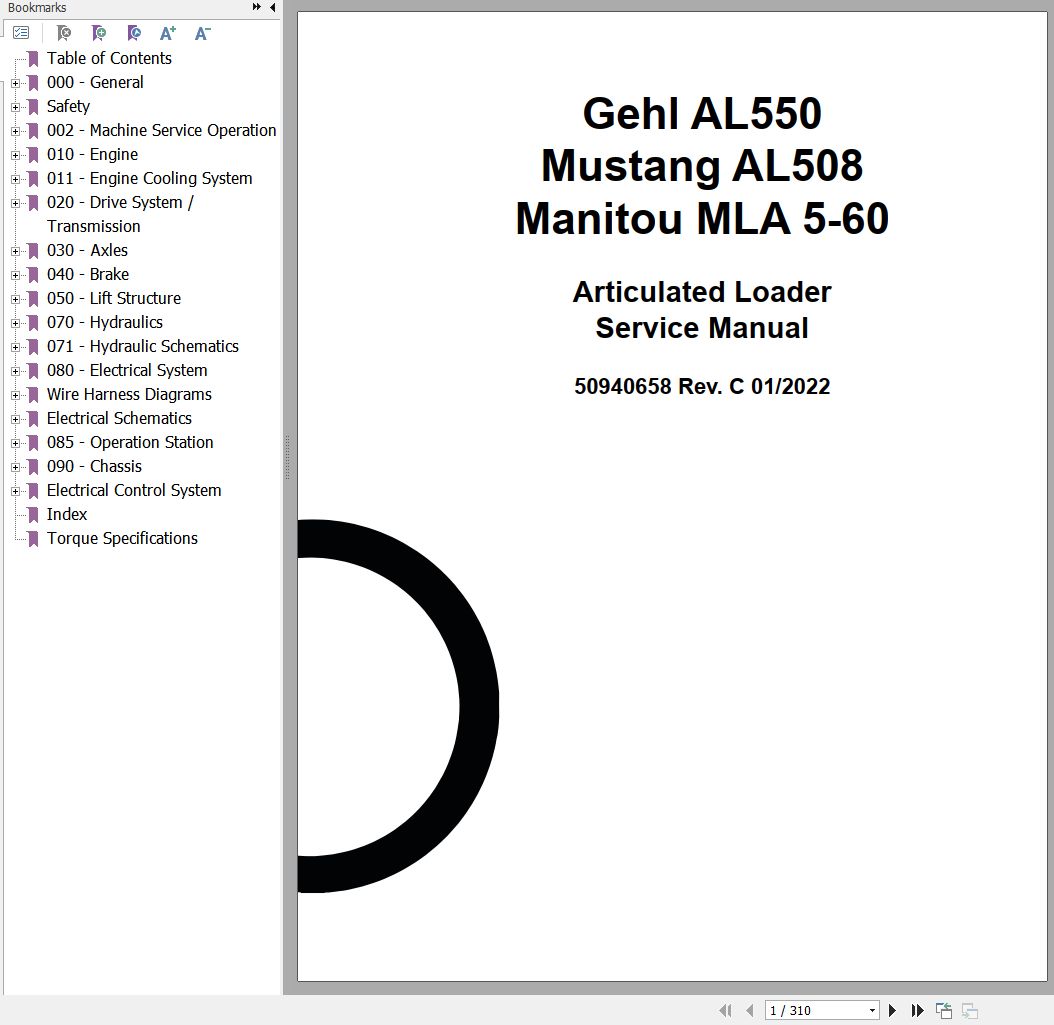Image resolution: width=1054 pixels, height=1025 pixels.
Task: Expand 050 - Lift Structure bookmark
Action: [x=15, y=299]
